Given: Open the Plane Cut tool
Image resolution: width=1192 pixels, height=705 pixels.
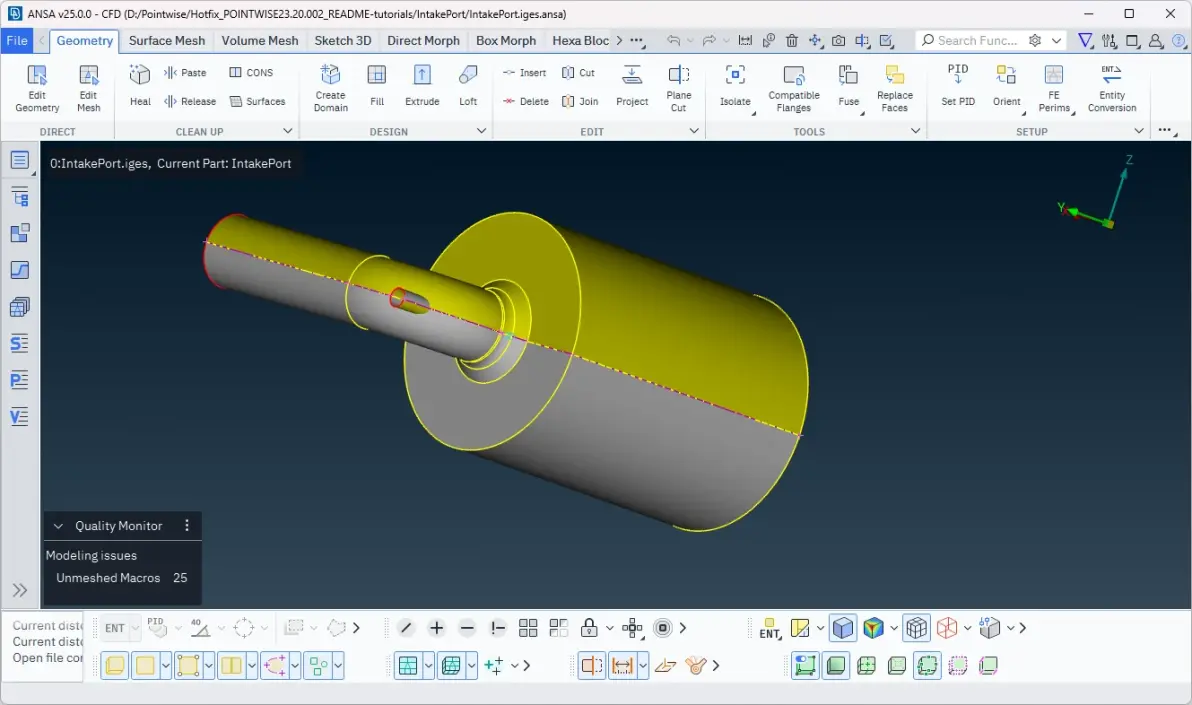Looking at the screenshot, I should pos(678,88).
